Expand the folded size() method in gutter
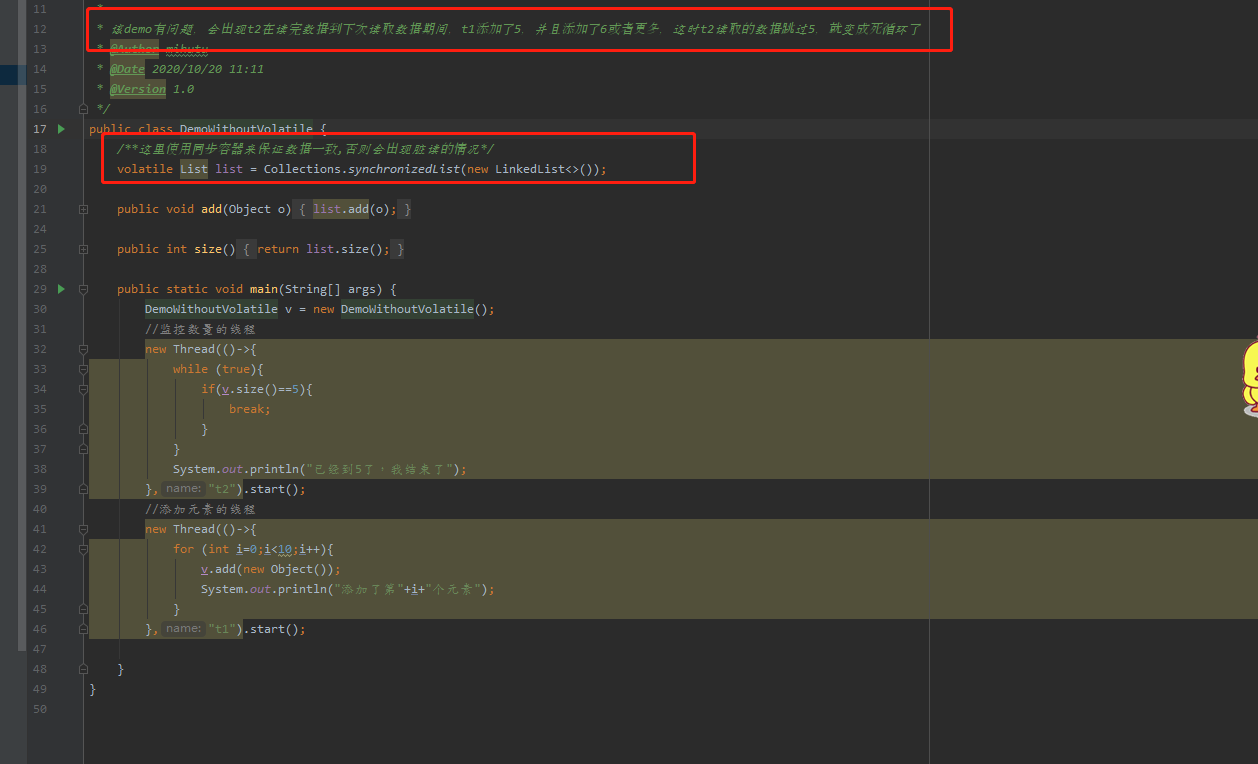 tap(83, 249)
